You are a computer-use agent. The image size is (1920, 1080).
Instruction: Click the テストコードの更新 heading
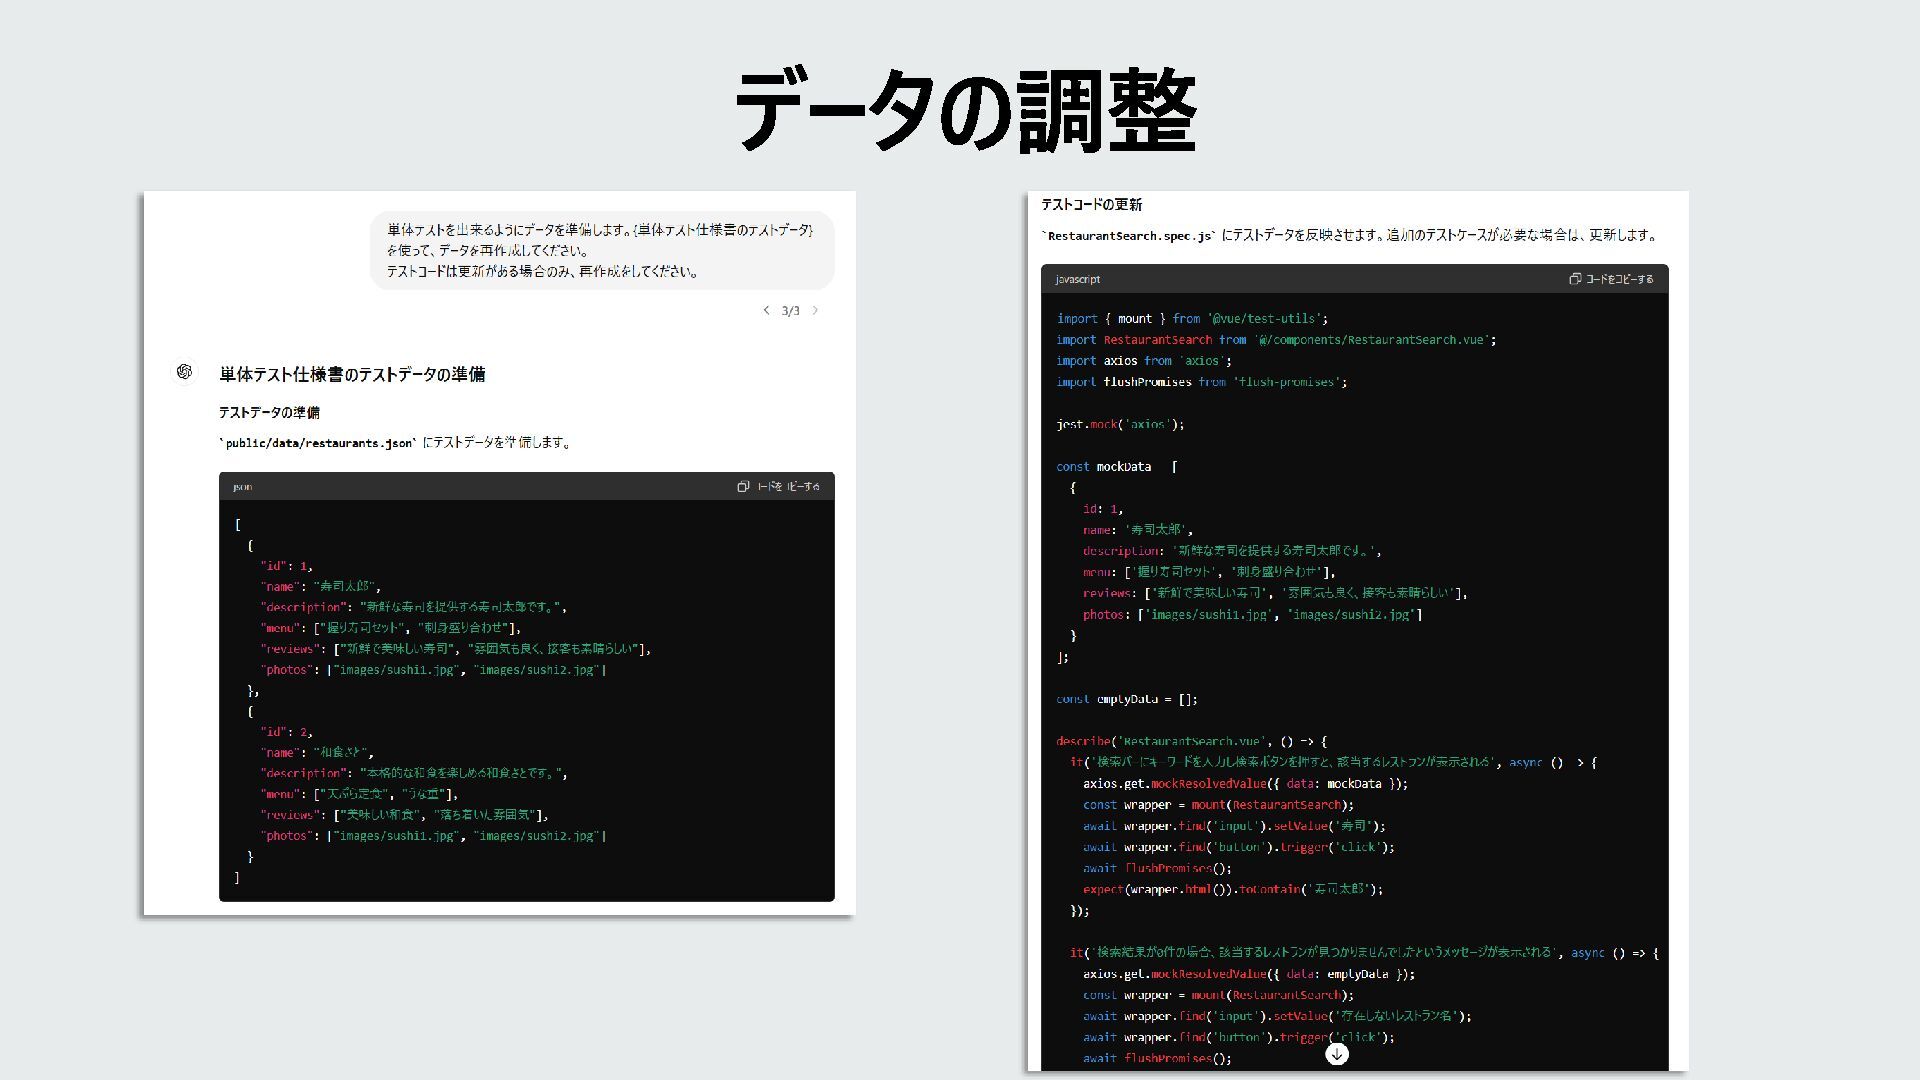(1091, 204)
